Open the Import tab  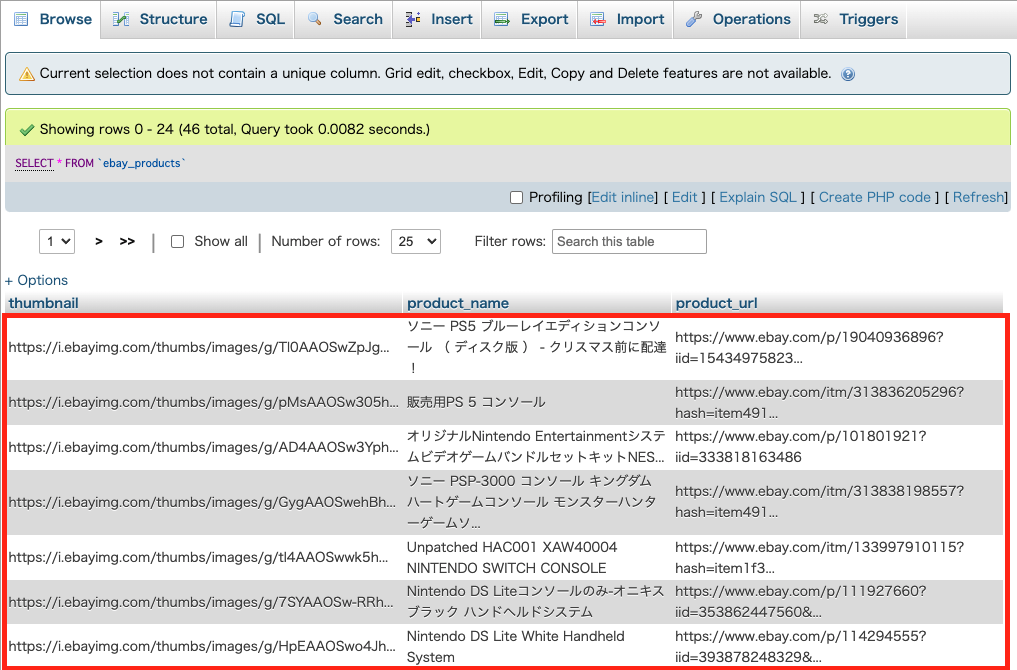click(627, 19)
